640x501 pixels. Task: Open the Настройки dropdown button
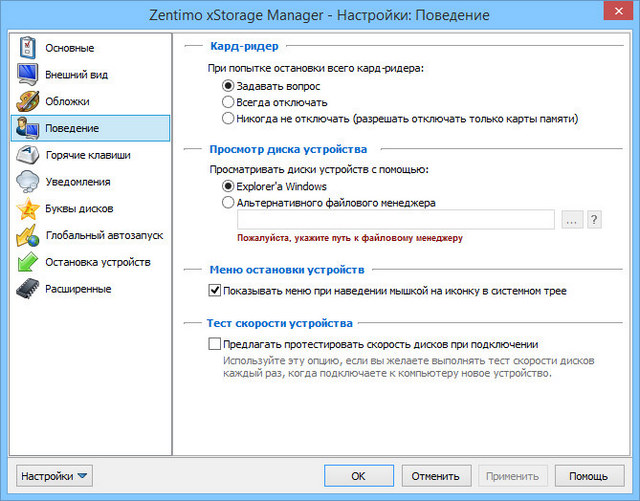(56, 476)
